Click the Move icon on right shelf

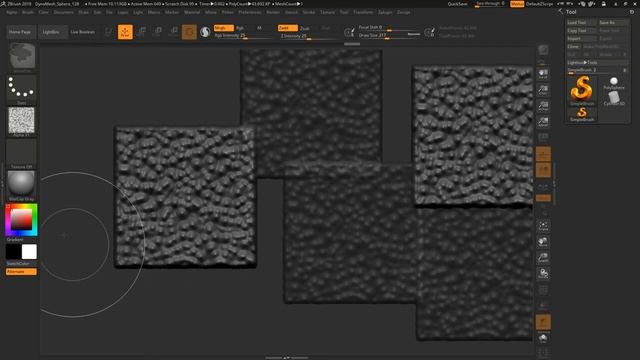(x=543, y=242)
